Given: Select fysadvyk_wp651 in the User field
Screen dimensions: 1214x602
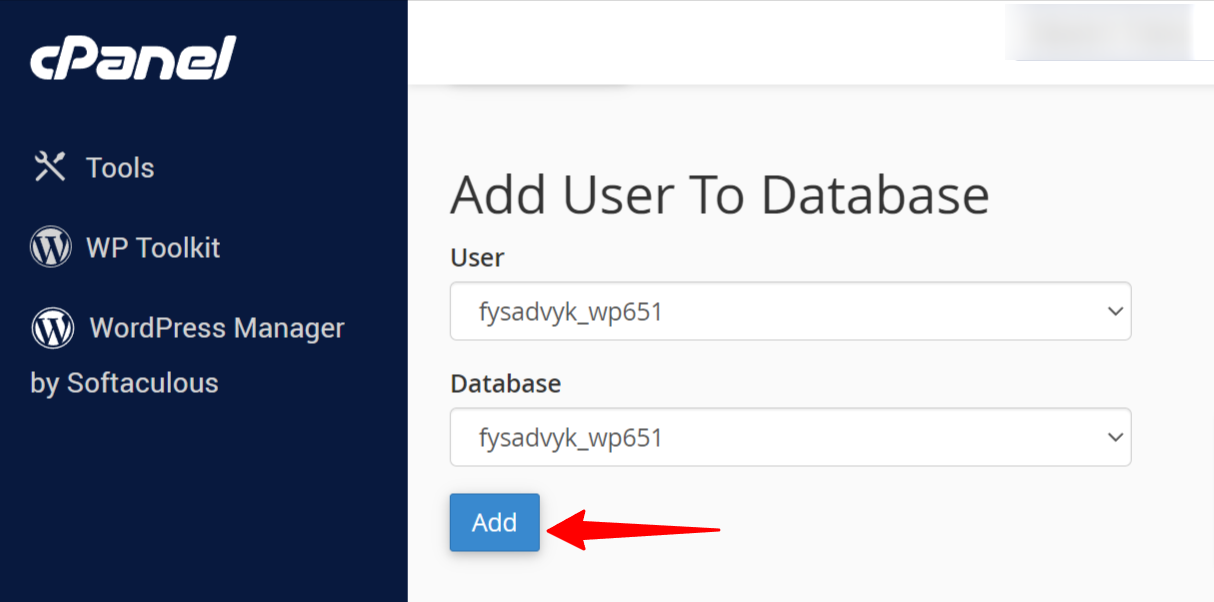Looking at the screenshot, I should [x=790, y=311].
